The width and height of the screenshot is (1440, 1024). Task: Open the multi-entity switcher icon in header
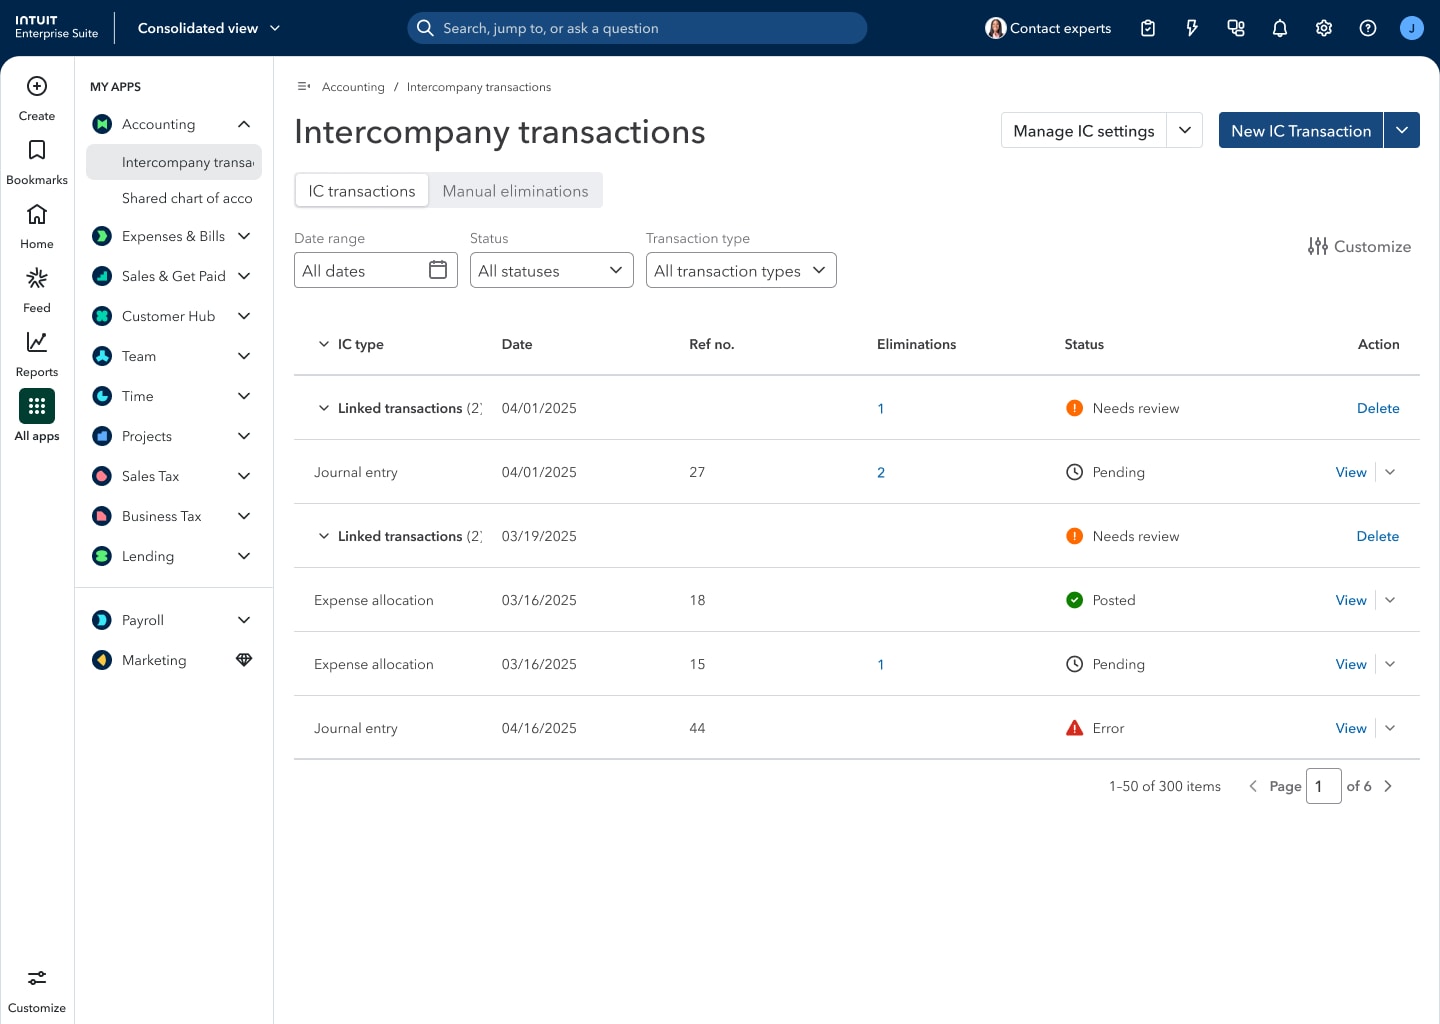(x=1236, y=28)
